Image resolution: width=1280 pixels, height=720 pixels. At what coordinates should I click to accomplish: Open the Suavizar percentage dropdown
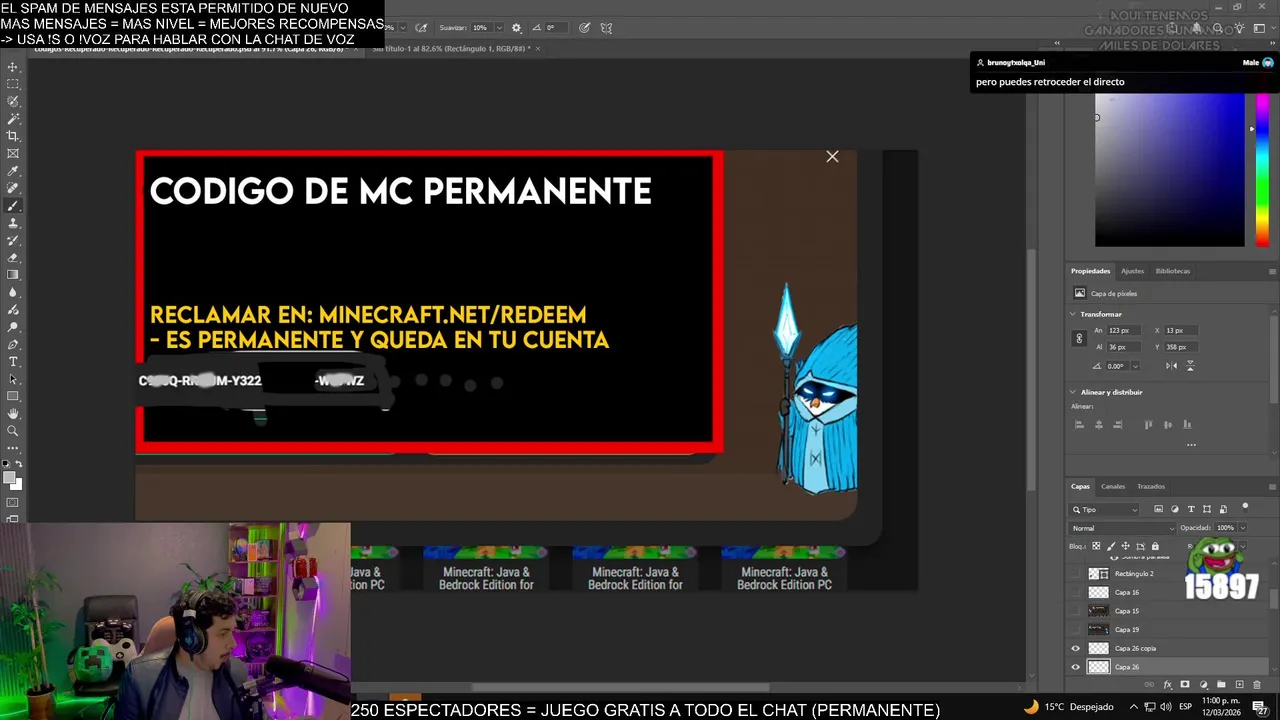tap(499, 28)
